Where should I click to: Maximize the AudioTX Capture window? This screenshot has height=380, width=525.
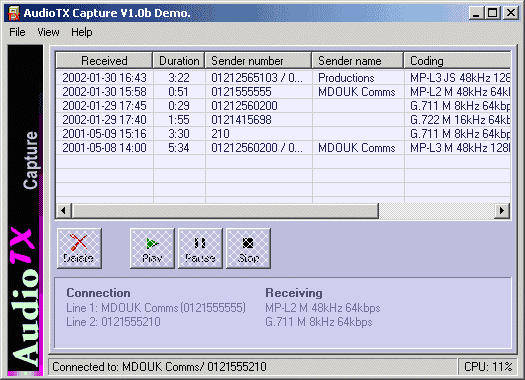[493, 13]
